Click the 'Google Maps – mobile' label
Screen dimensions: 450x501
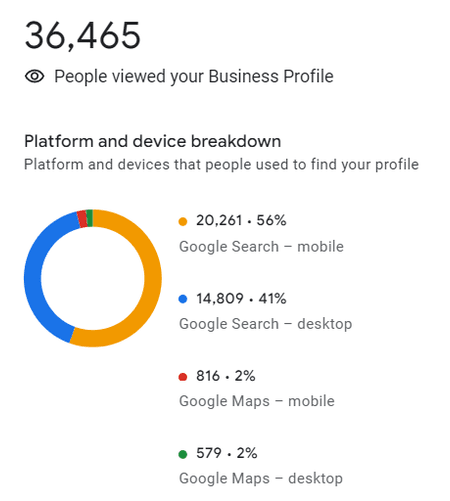click(x=257, y=401)
